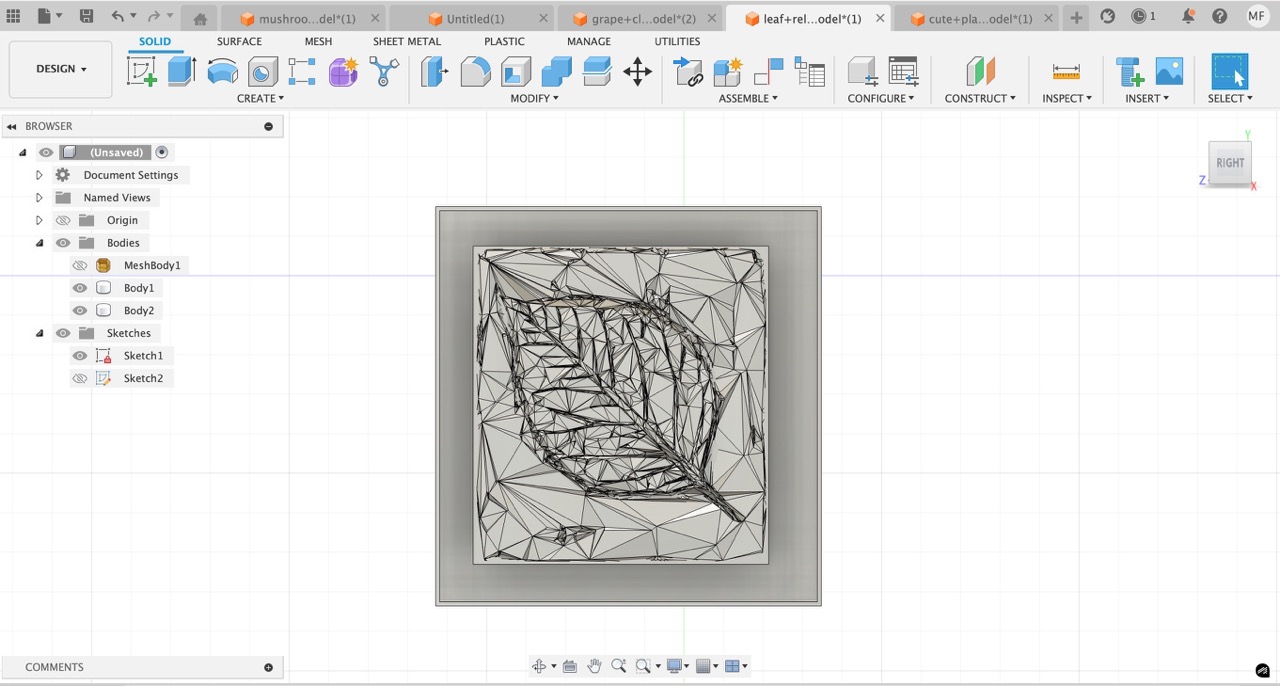Click RIGHT on the ViewCube

point(1230,163)
